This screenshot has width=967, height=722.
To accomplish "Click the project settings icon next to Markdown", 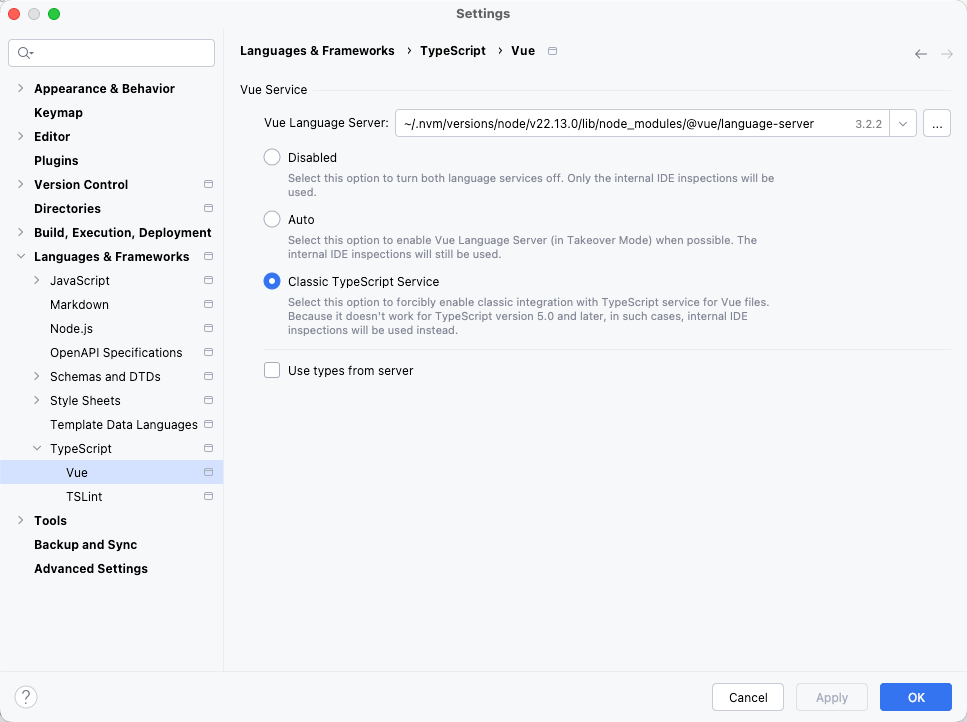I will (208, 305).
